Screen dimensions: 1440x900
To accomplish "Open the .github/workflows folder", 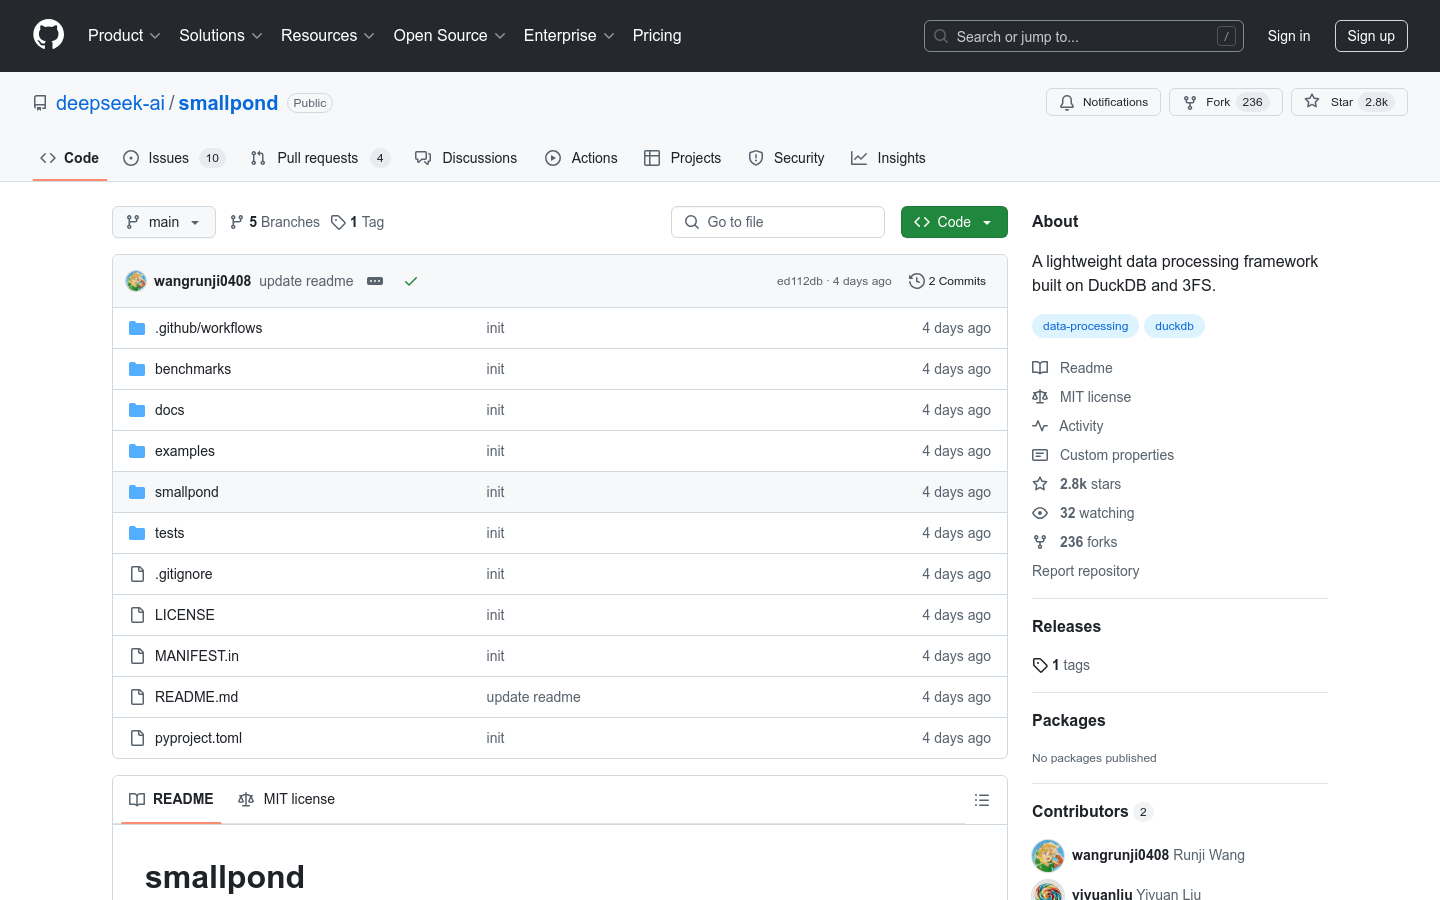I will point(208,328).
